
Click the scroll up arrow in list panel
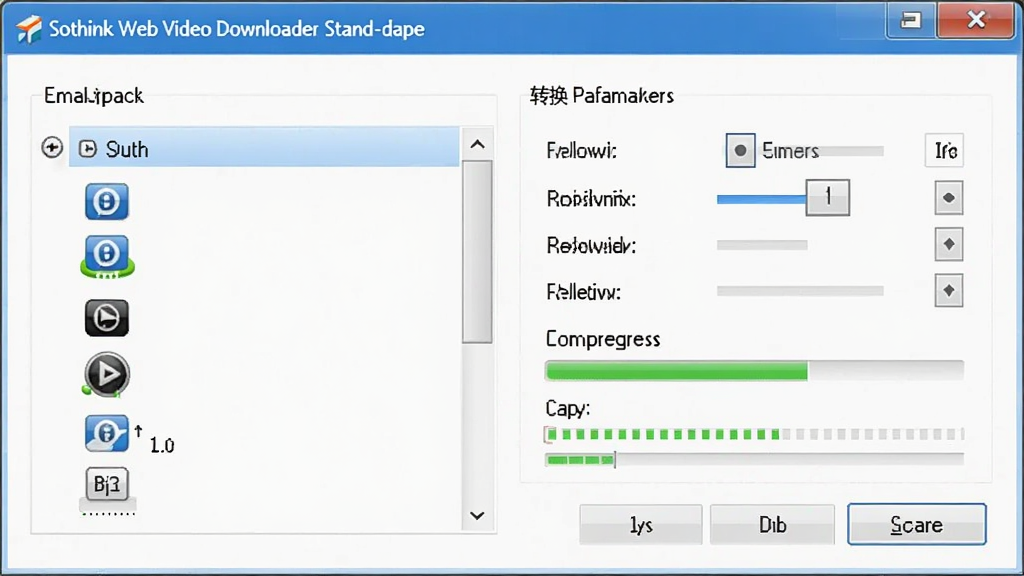[477, 144]
